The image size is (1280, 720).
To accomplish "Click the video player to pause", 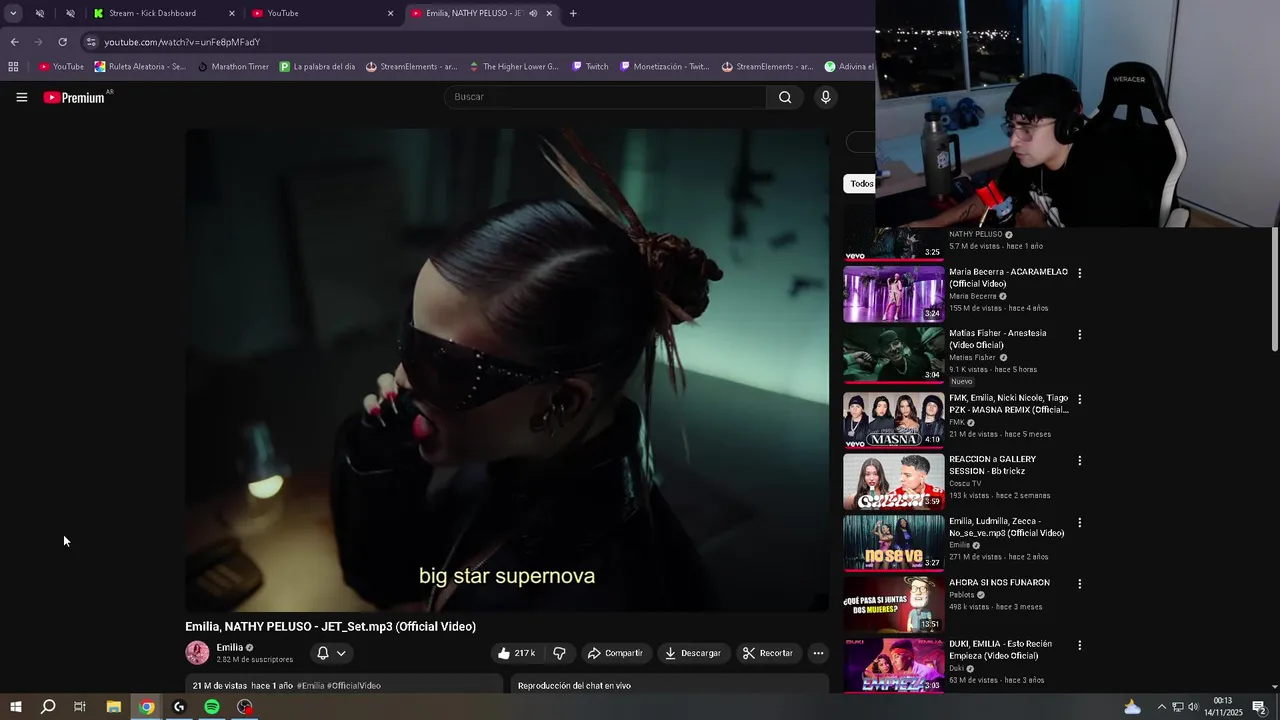I will coord(507,370).
